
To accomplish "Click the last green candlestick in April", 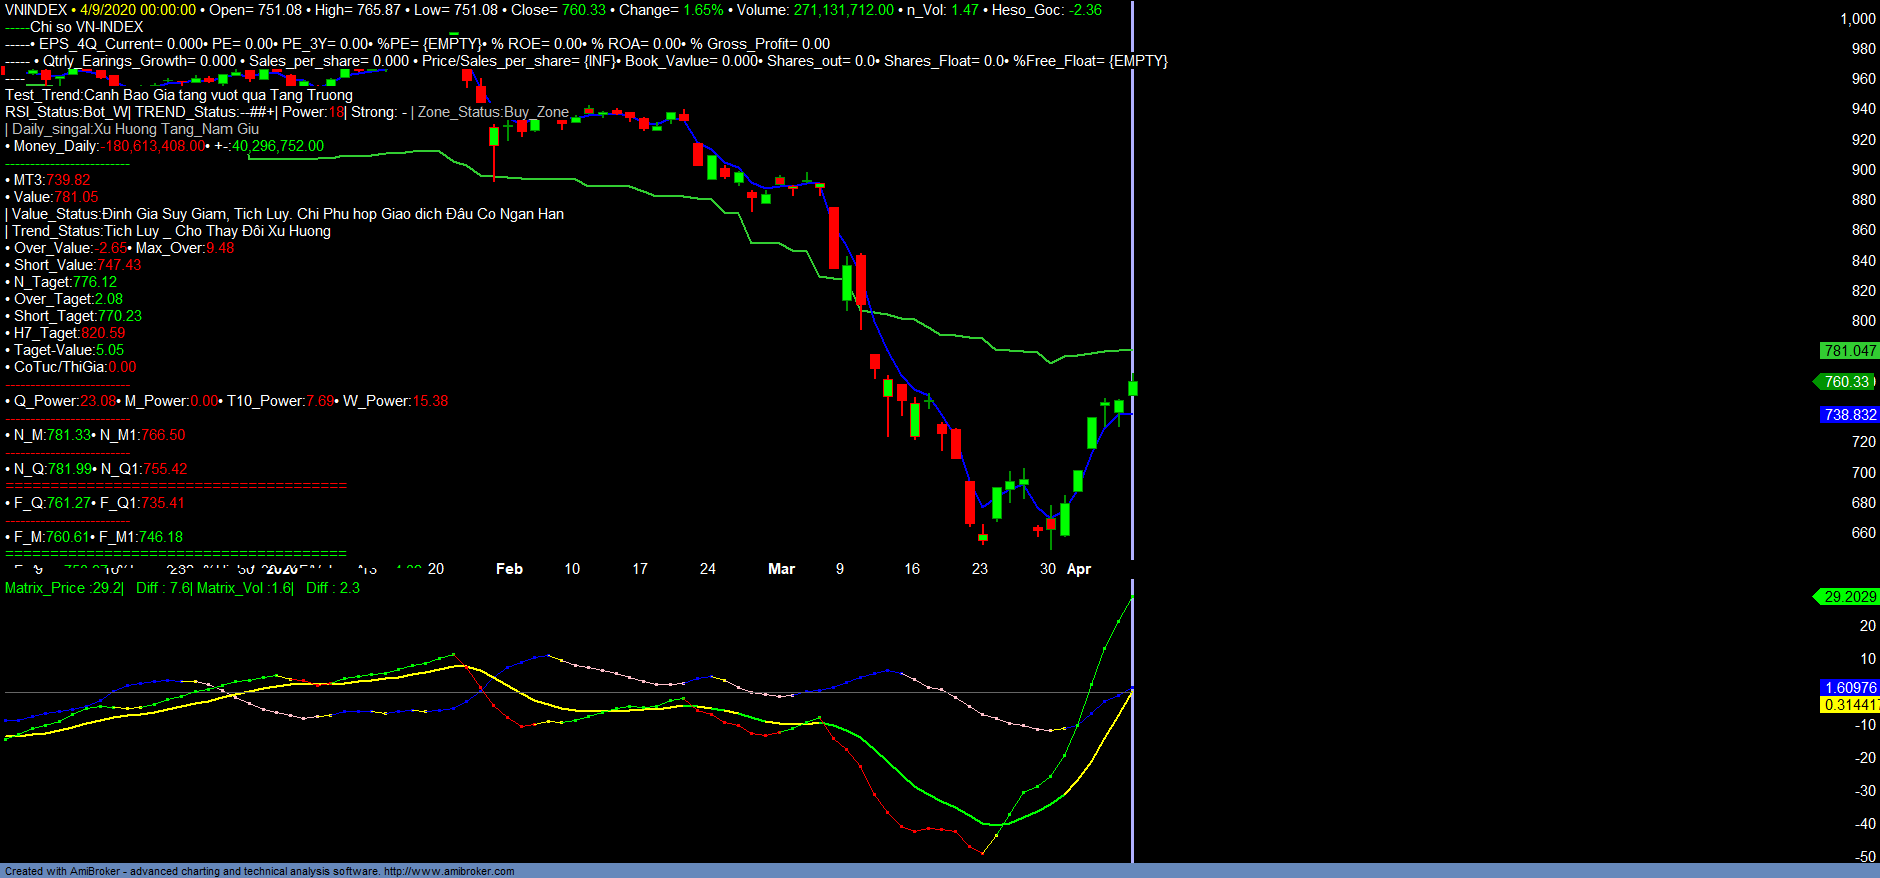I will tap(1132, 388).
